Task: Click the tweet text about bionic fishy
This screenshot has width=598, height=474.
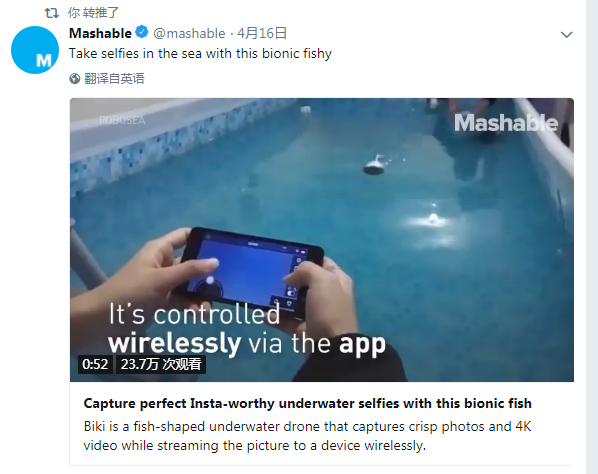Action: (200, 53)
